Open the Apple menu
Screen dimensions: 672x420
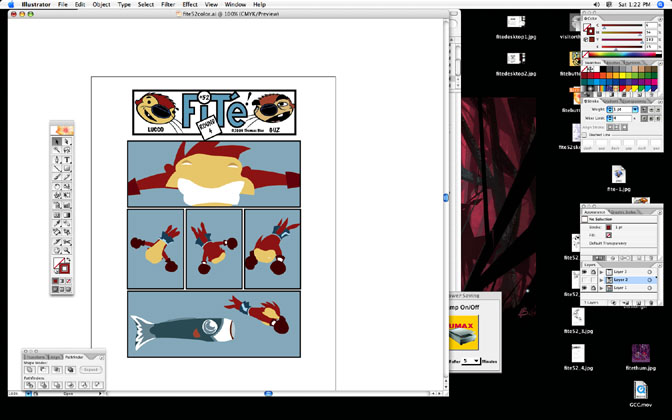(x=11, y=4)
